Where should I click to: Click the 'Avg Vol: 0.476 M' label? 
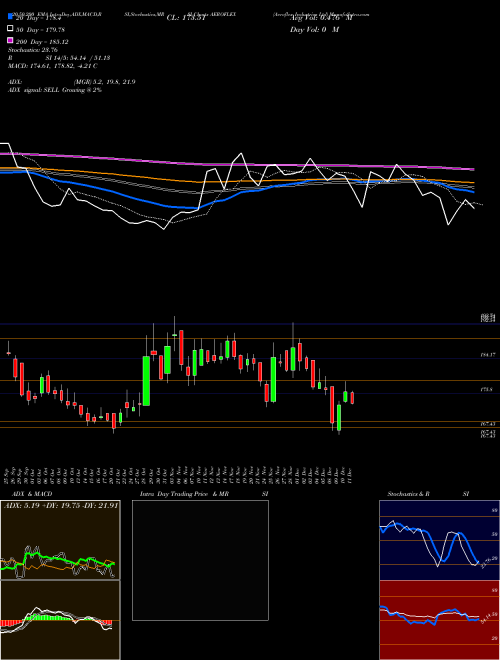(x=321, y=18)
